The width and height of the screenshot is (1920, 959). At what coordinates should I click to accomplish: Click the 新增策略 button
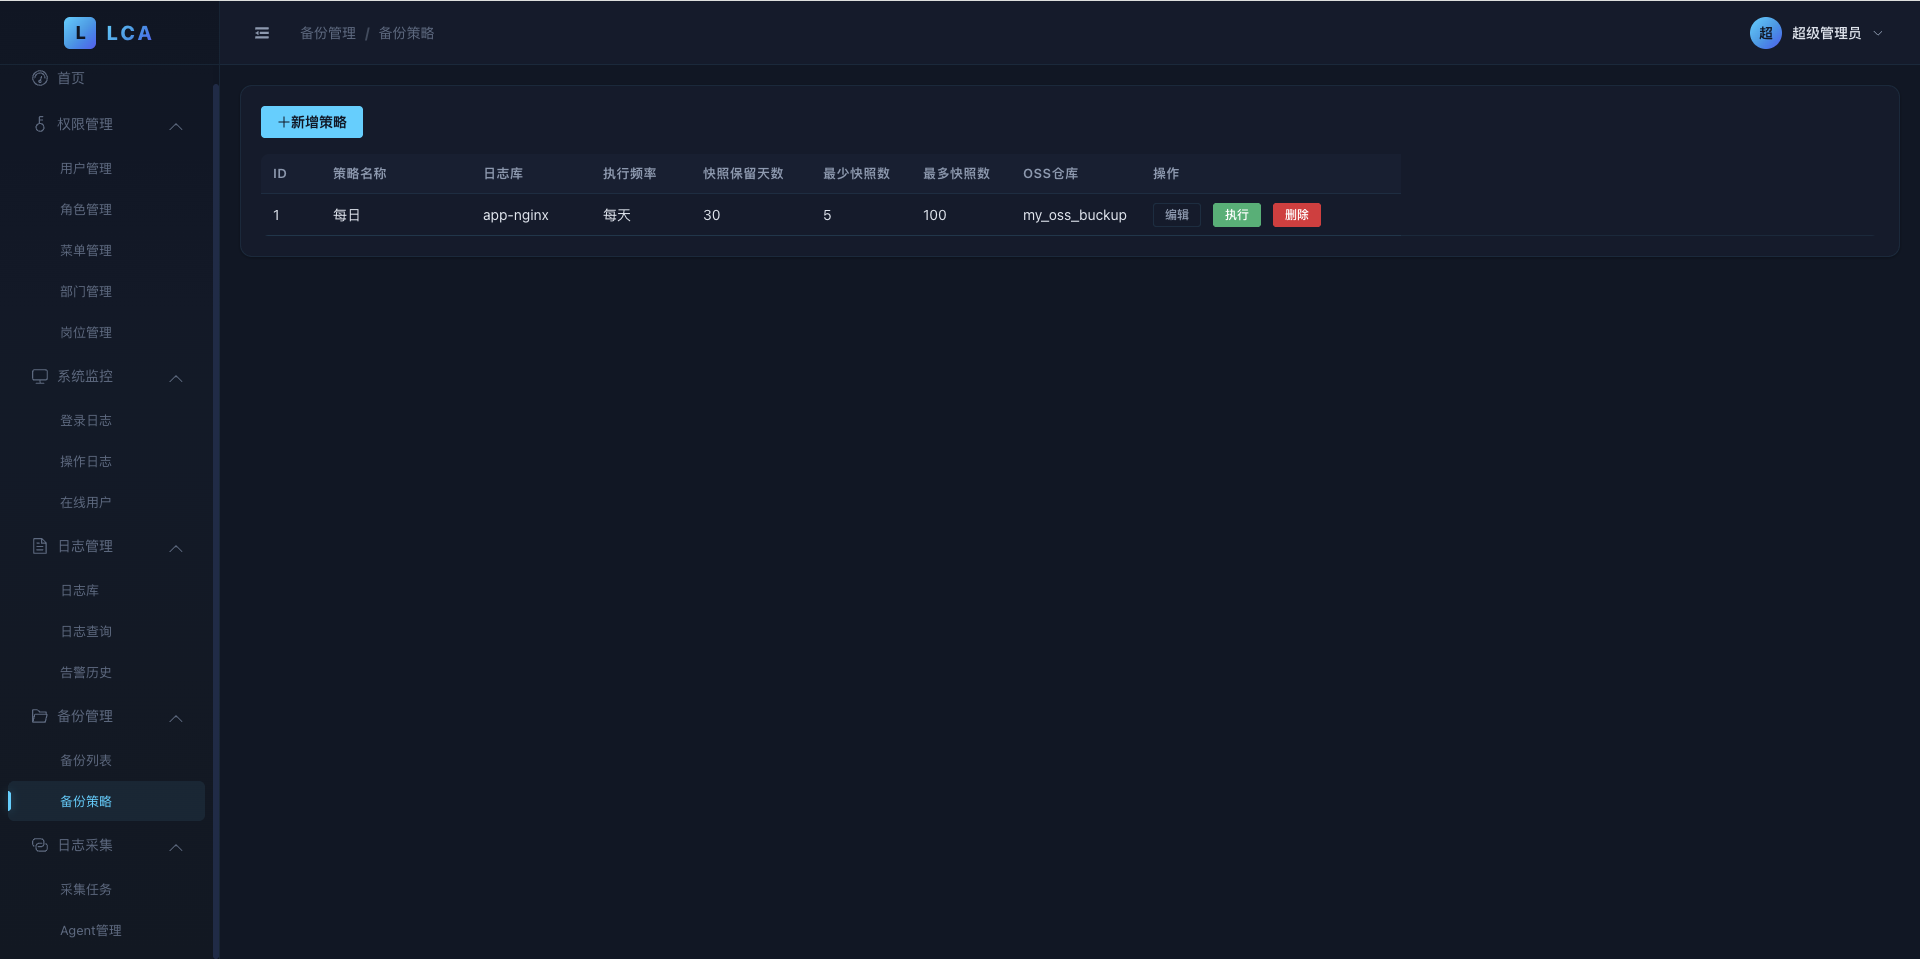tap(312, 122)
